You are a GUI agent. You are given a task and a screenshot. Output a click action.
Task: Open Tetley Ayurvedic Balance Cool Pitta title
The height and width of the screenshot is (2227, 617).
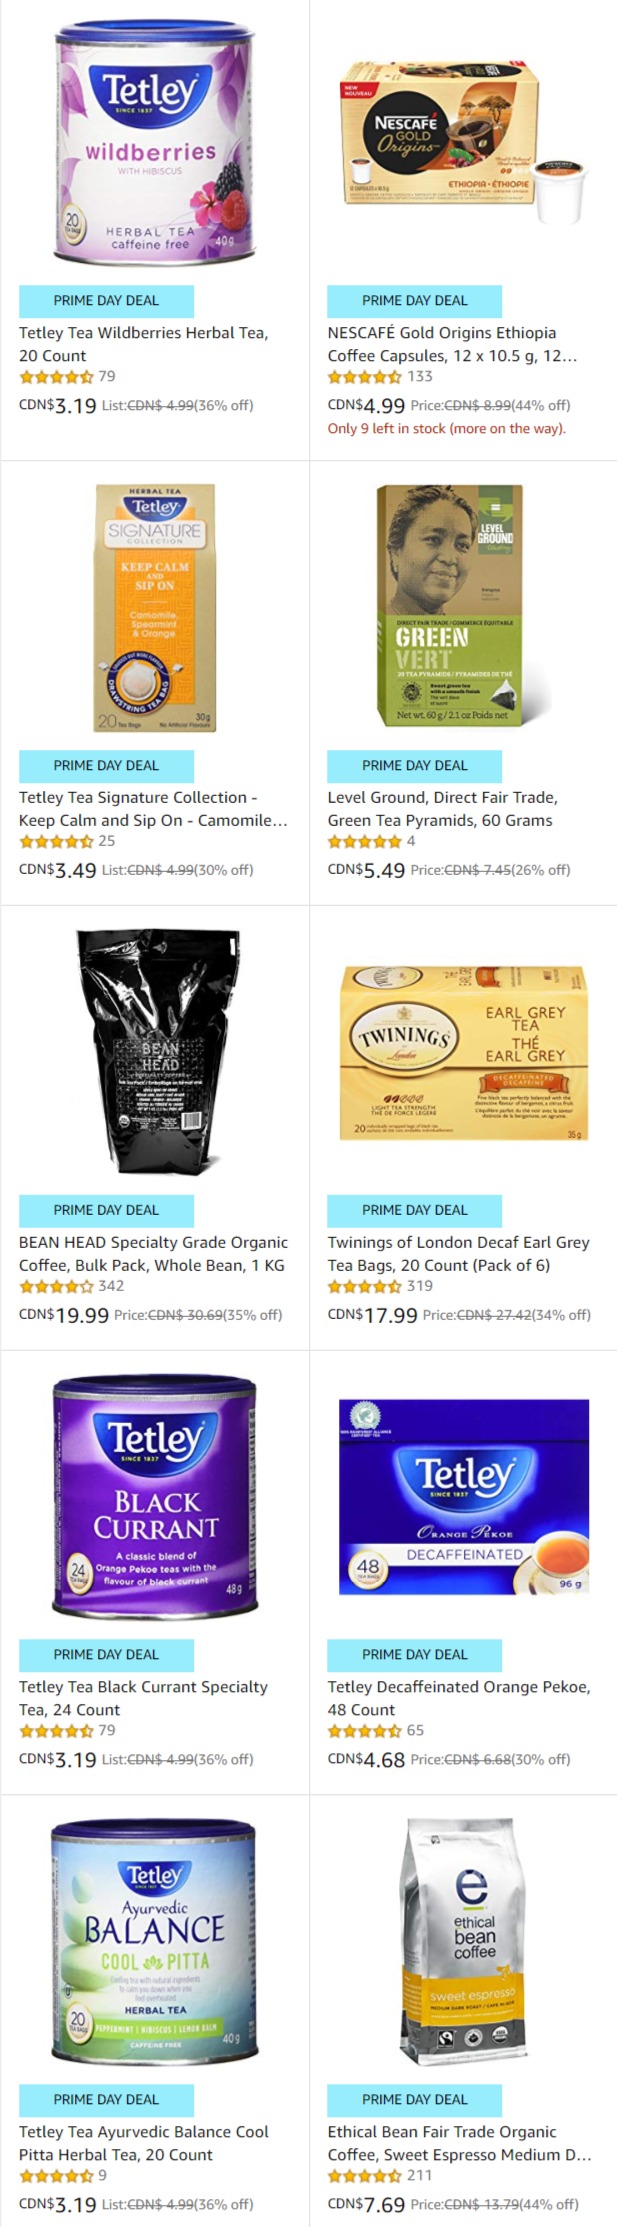pyautogui.click(x=144, y=2143)
